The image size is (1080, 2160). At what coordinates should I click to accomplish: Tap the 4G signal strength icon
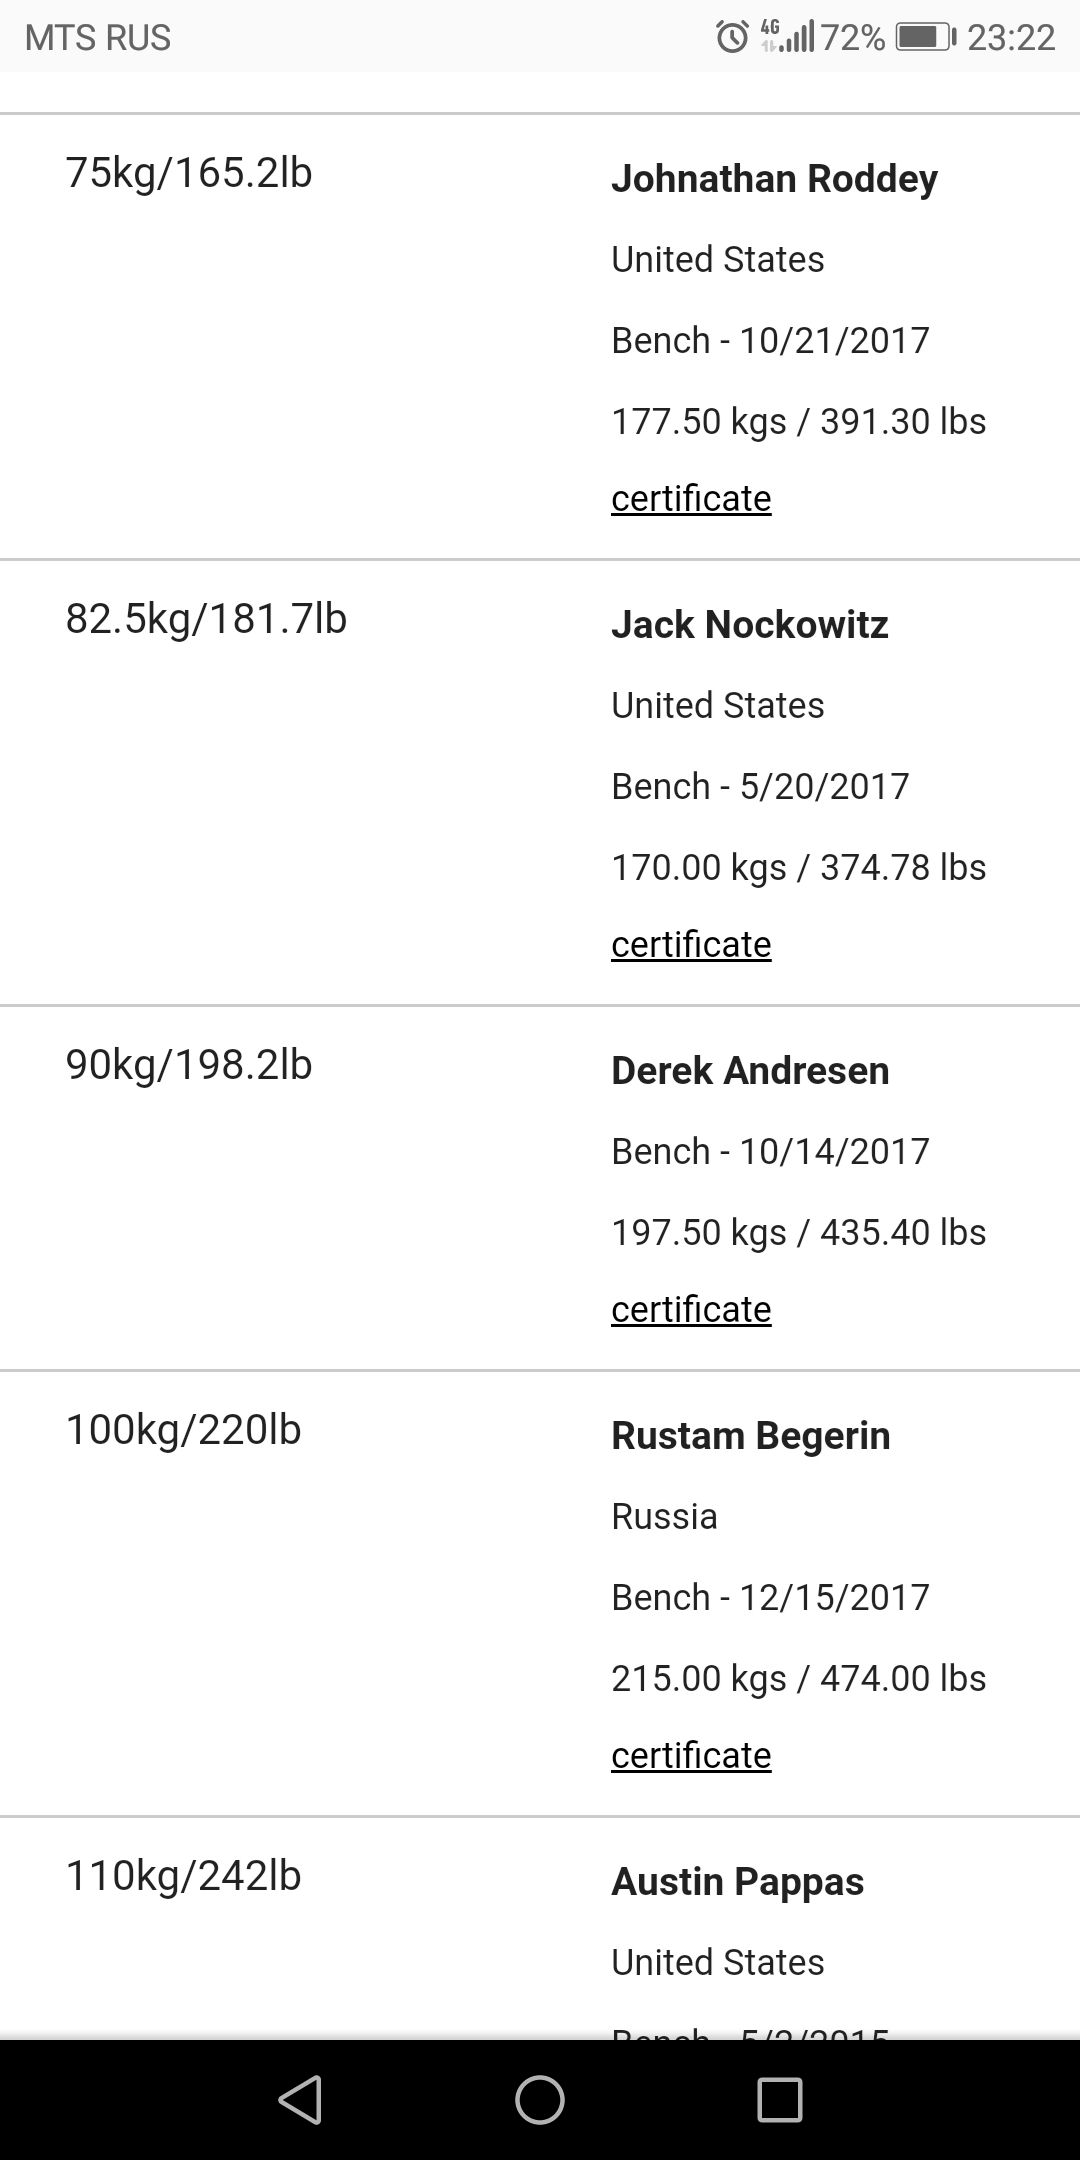pos(787,37)
